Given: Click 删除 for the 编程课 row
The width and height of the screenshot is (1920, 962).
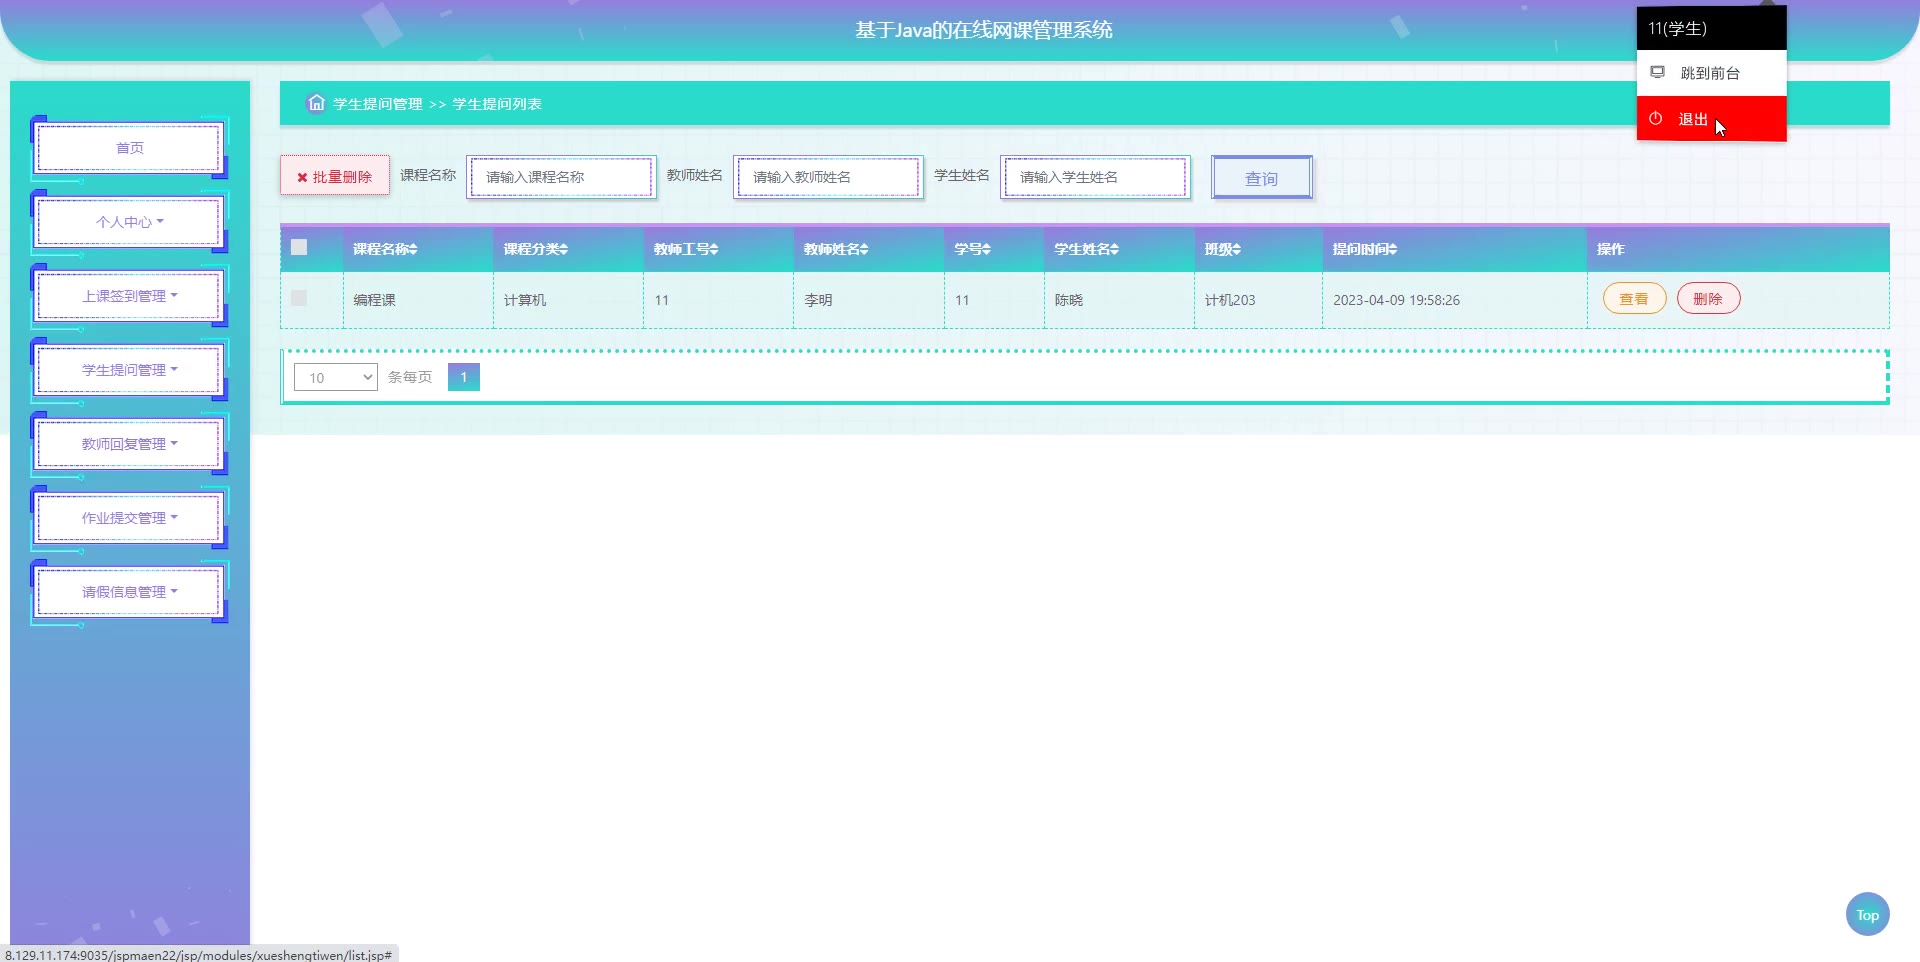Looking at the screenshot, I should [1708, 299].
